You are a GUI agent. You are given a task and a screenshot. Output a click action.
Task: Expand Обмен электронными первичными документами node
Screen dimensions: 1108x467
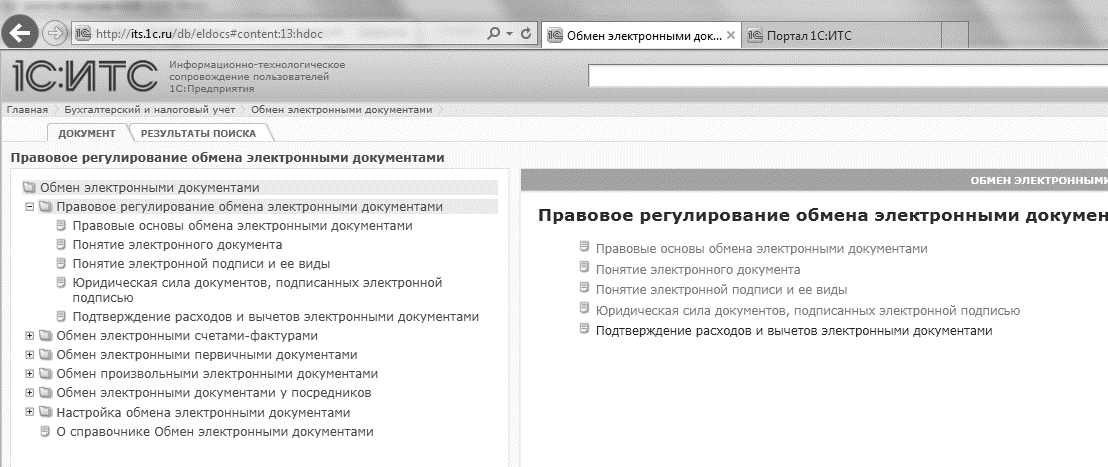(x=29, y=355)
